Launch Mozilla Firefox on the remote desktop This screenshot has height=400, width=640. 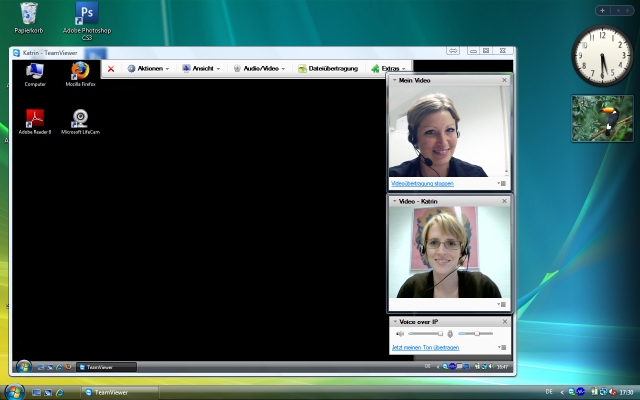(80, 74)
